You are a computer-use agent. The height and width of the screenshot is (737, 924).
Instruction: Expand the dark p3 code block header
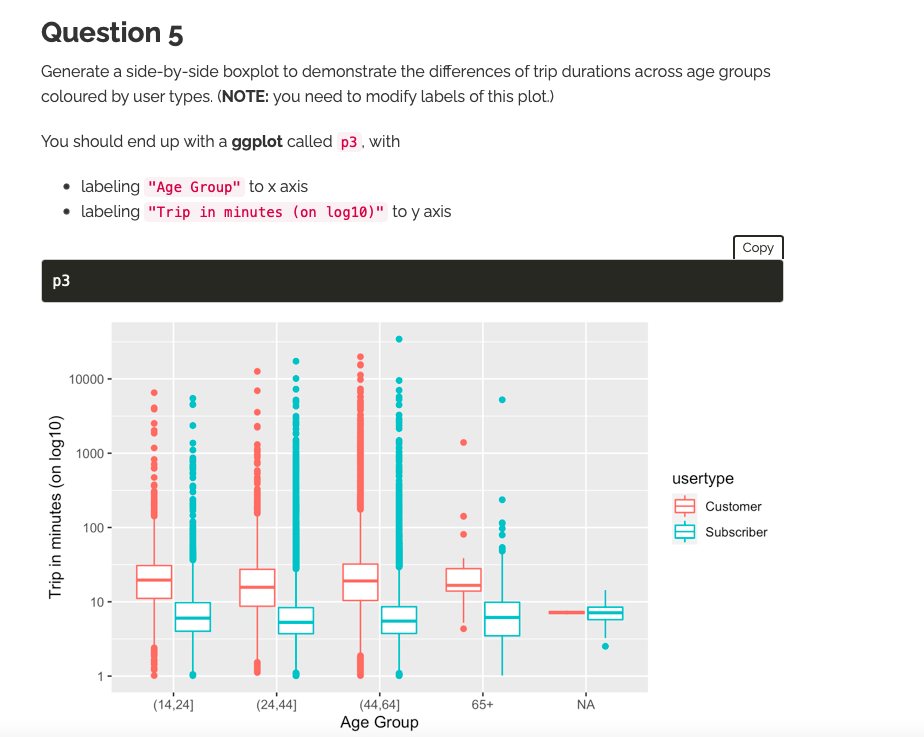[x=410, y=281]
